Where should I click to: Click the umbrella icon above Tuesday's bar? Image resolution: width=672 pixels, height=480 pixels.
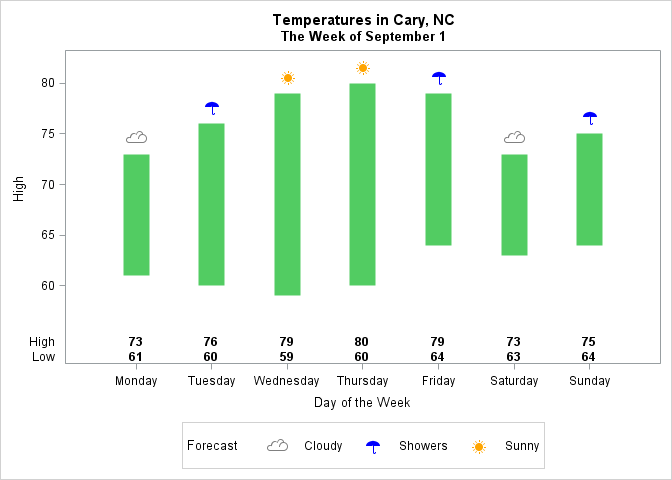pos(212,108)
